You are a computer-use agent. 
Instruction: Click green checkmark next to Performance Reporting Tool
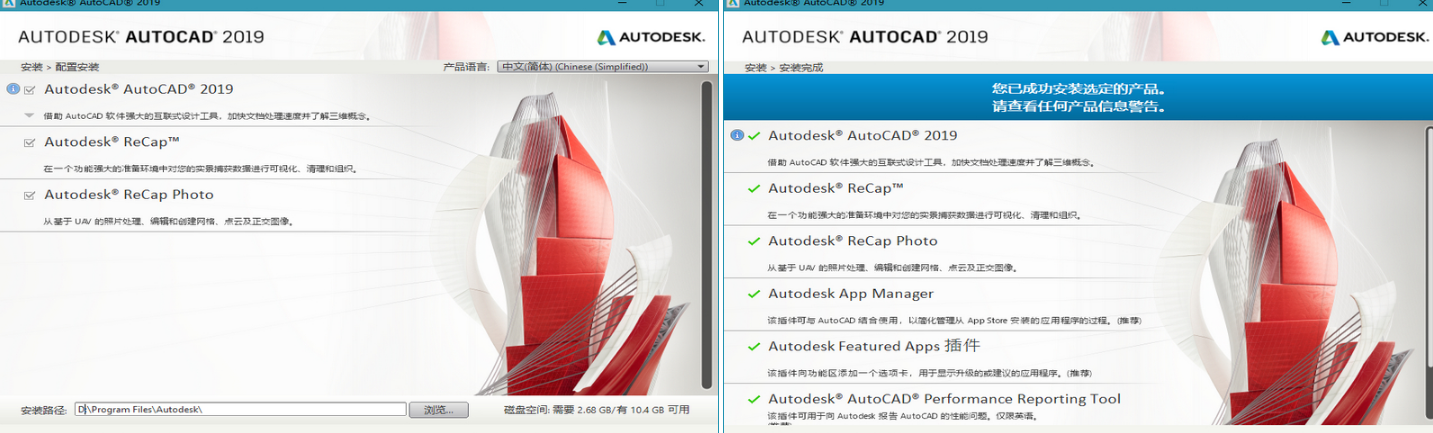coord(754,399)
